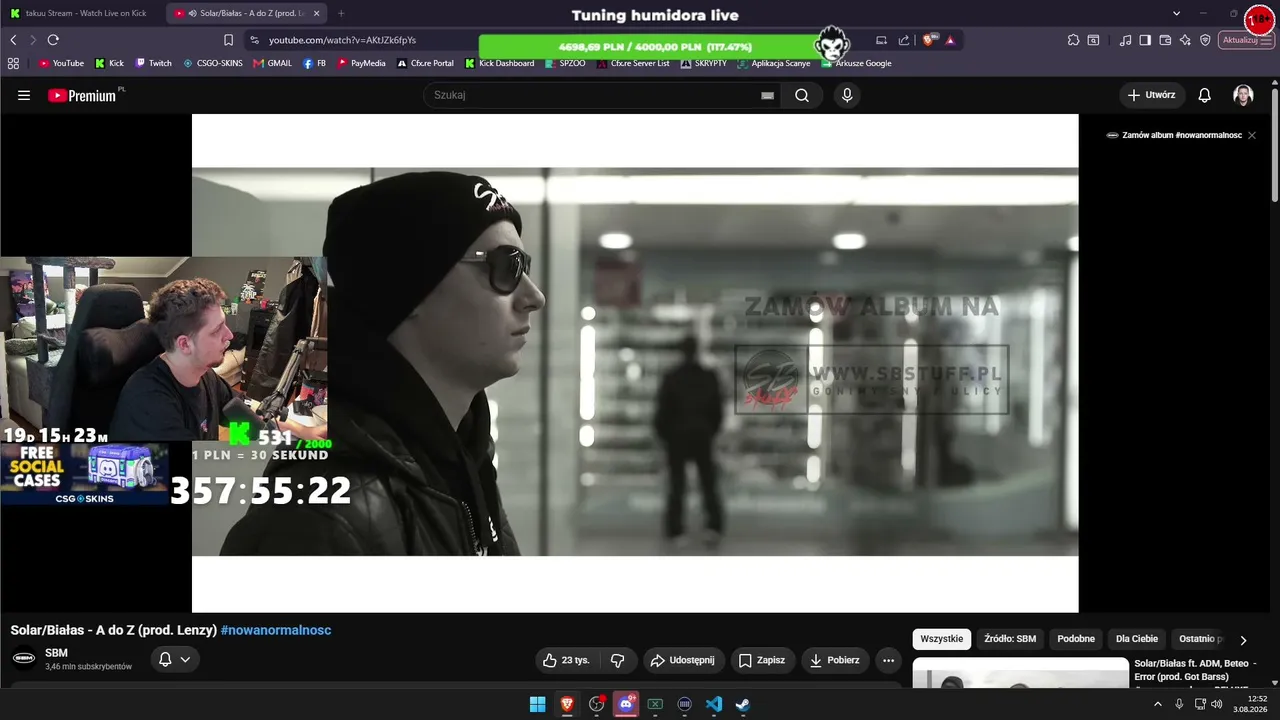This screenshot has width=1280, height=720.
Task: Dislike the Solar/Białas video
Action: (618, 660)
